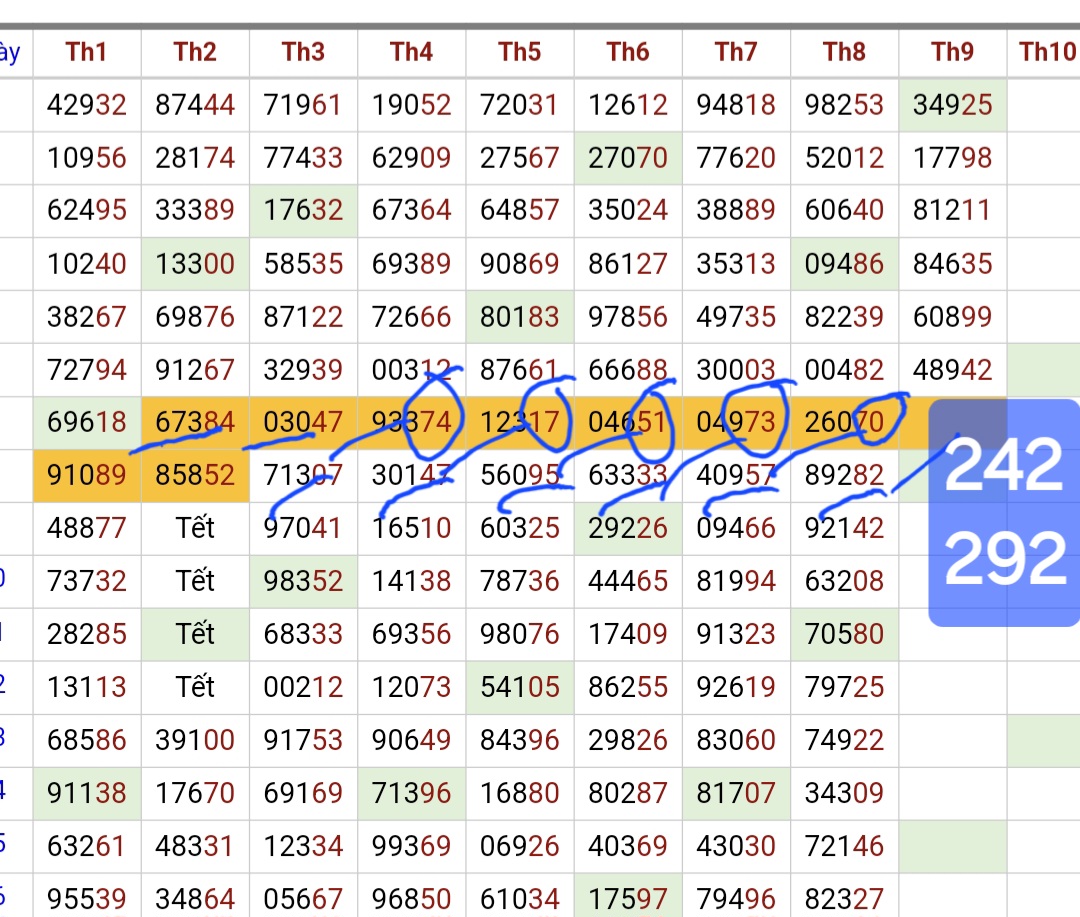The width and height of the screenshot is (1080, 917).
Task: Click cell 99369 in Th4
Action: pyautogui.click(x=411, y=846)
